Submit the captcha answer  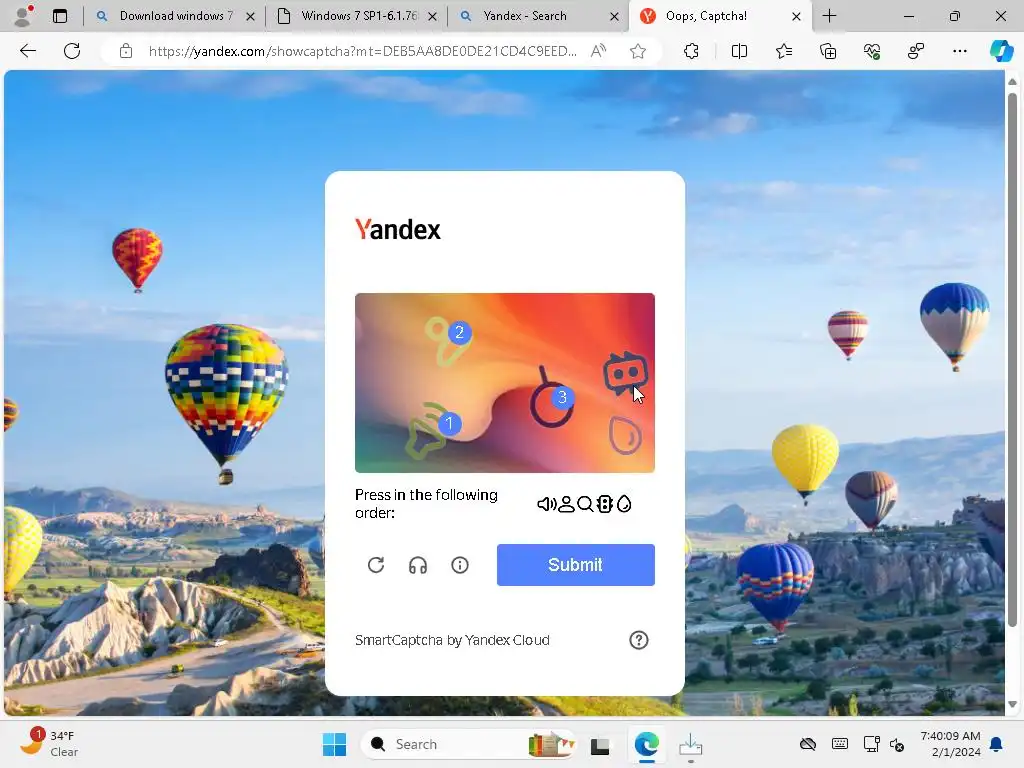pos(575,565)
